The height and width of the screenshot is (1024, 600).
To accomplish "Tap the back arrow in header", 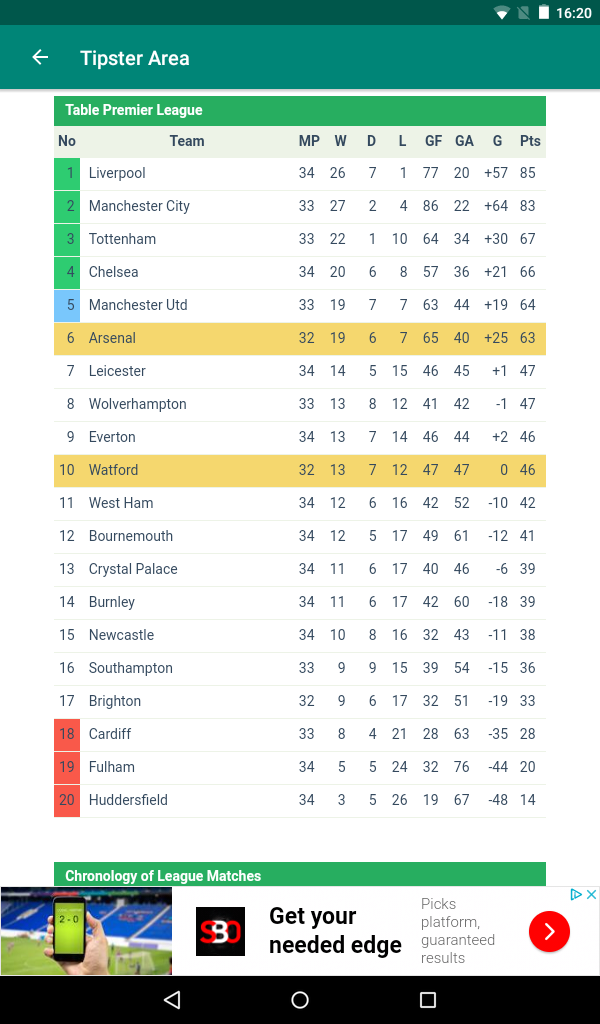I will click(40, 57).
